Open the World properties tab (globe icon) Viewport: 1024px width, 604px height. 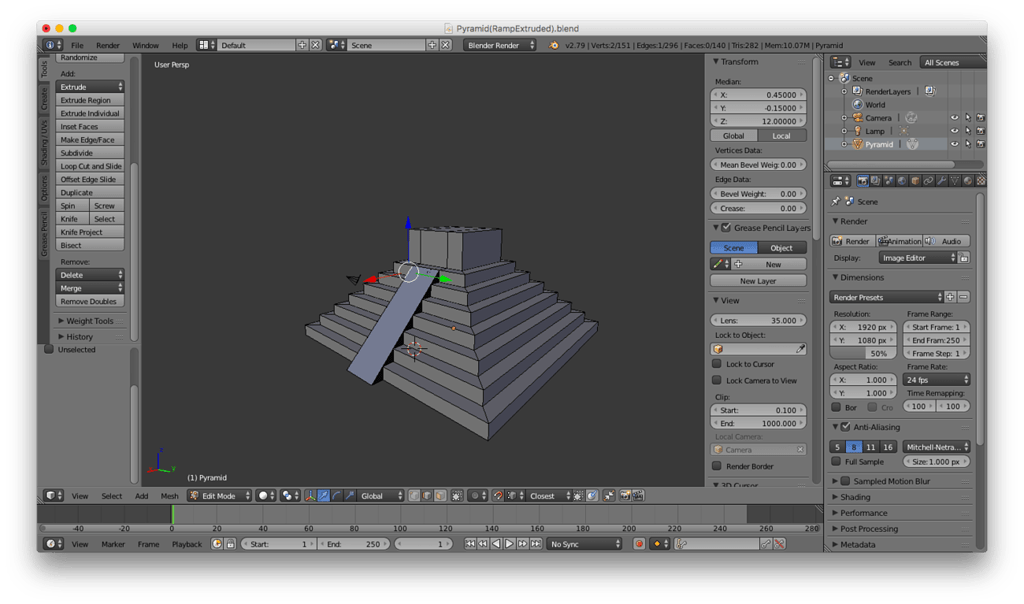pos(902,181)
